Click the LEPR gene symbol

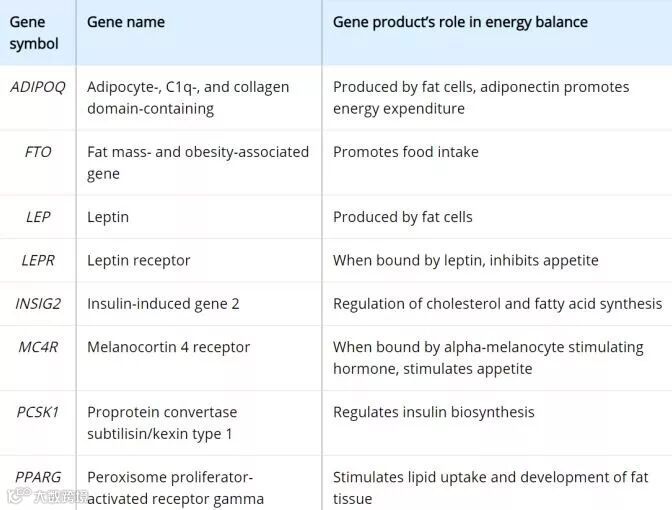tap(37, 260)
